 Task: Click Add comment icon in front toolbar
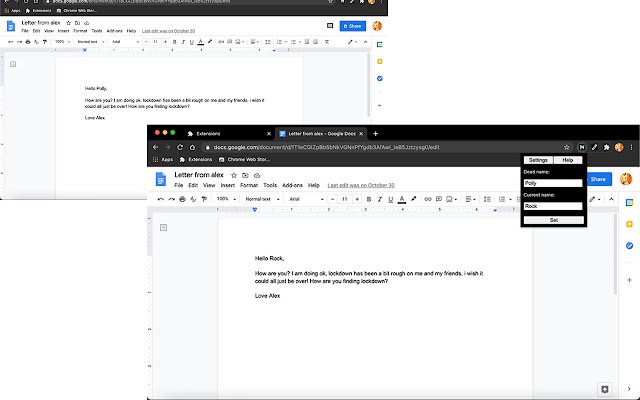(439, 199)
